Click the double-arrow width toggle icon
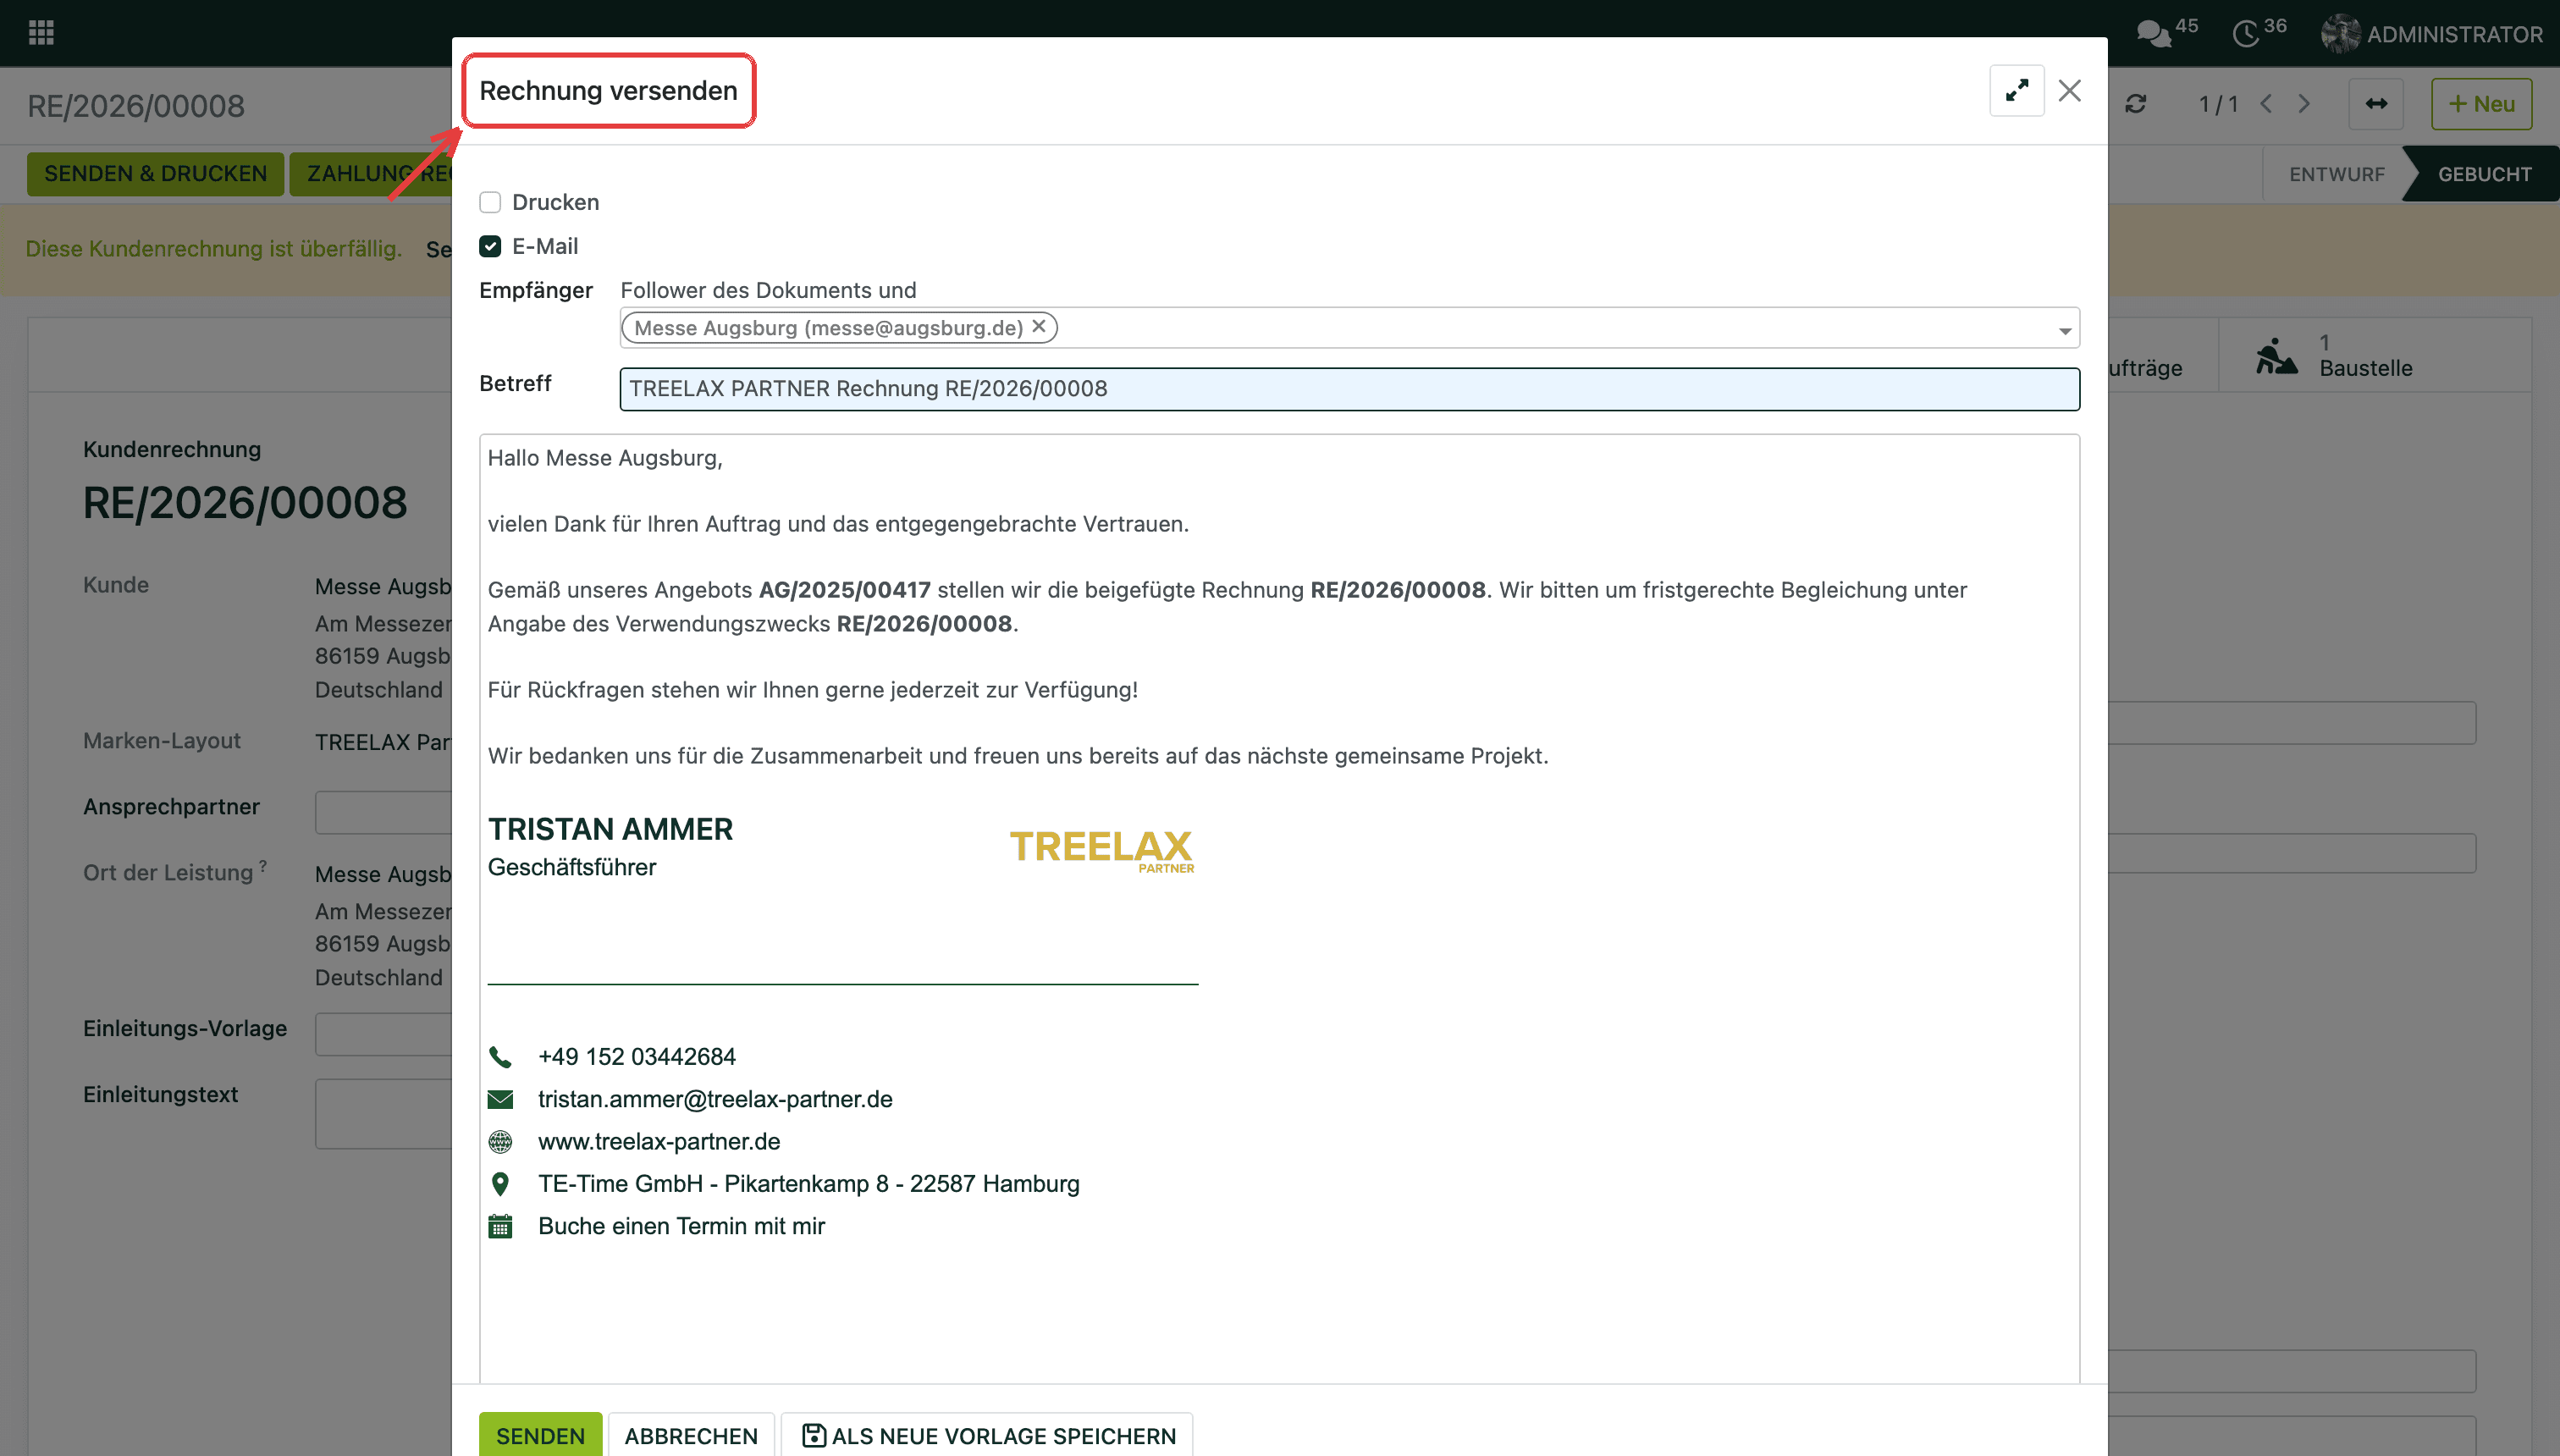The height and width of the screenshot is (1456, 2560). (x=2376, y=104)
